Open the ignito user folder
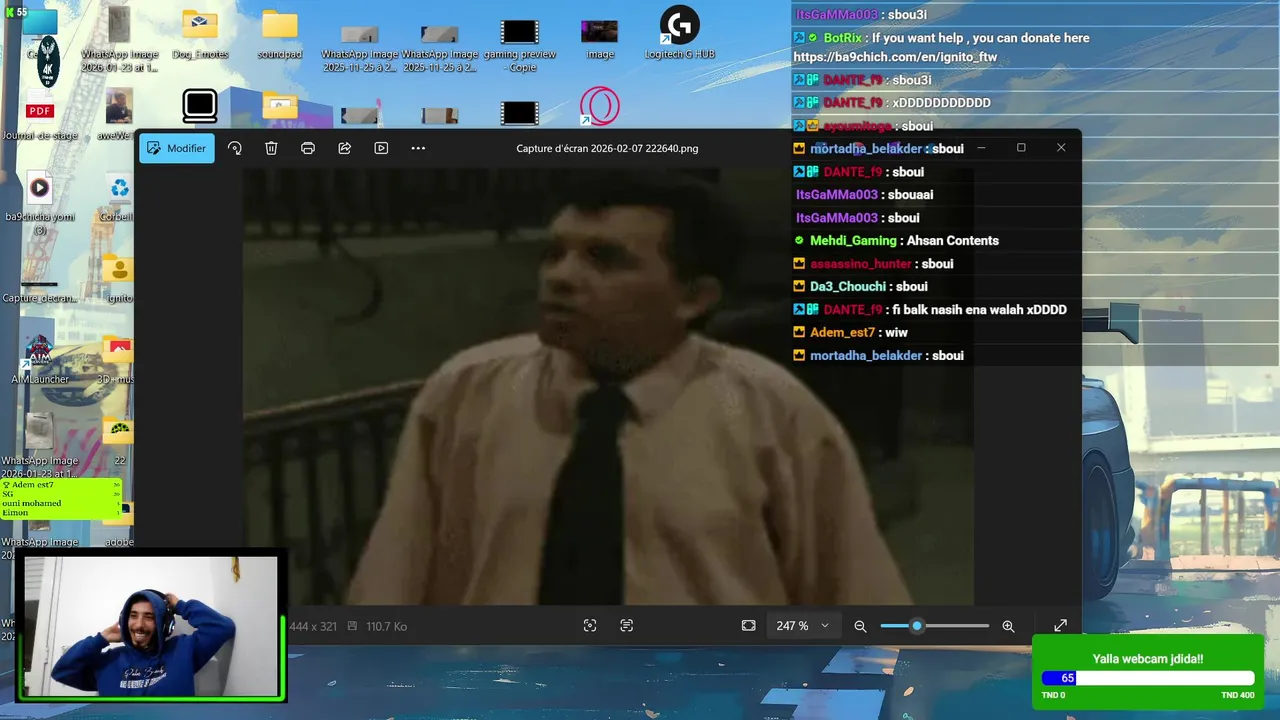 (x=119, y=278)
